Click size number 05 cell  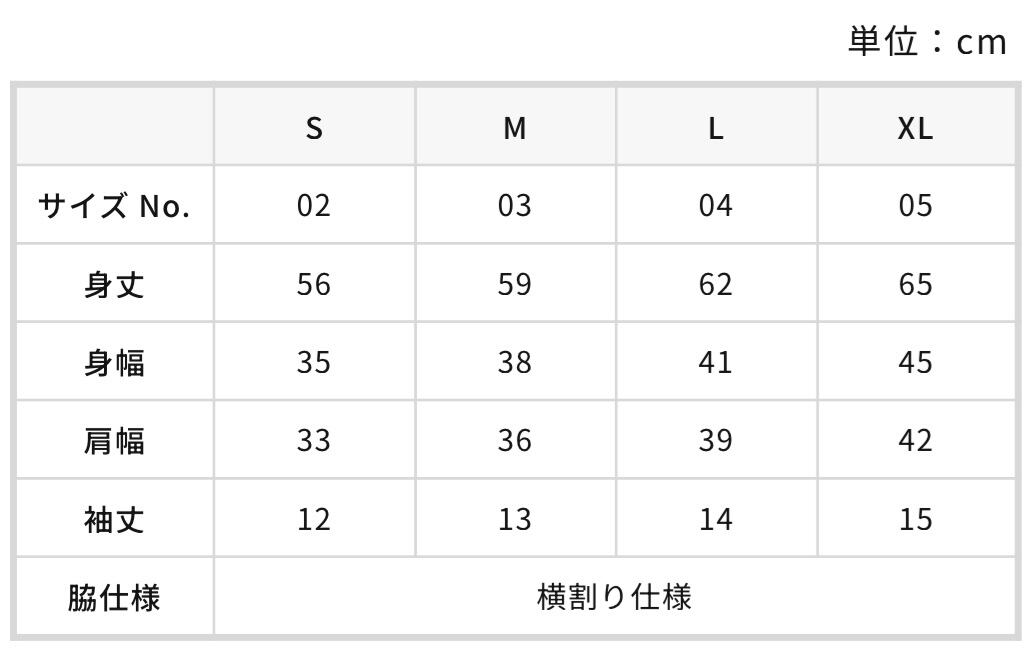coord(916,205)
